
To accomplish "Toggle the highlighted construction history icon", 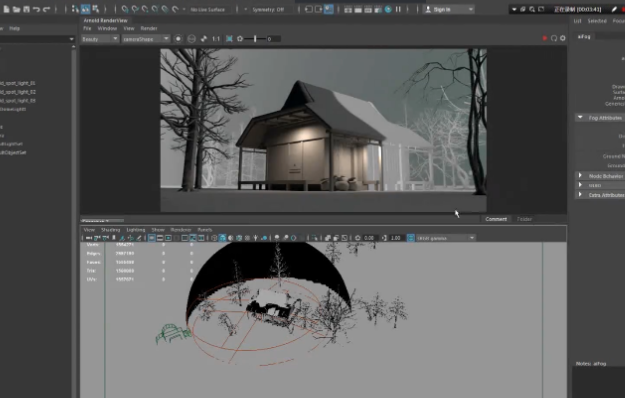I will click(x=328, y=9).
